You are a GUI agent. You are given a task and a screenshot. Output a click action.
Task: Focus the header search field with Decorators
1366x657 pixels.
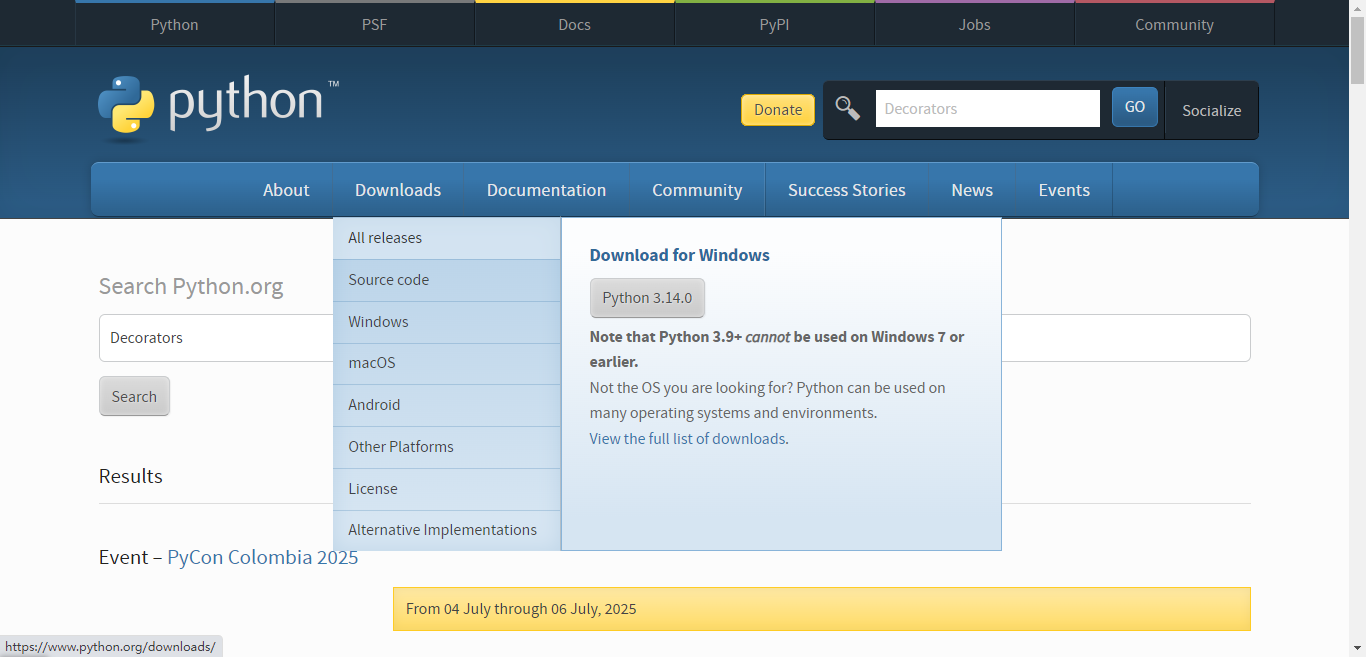point(987,108)
